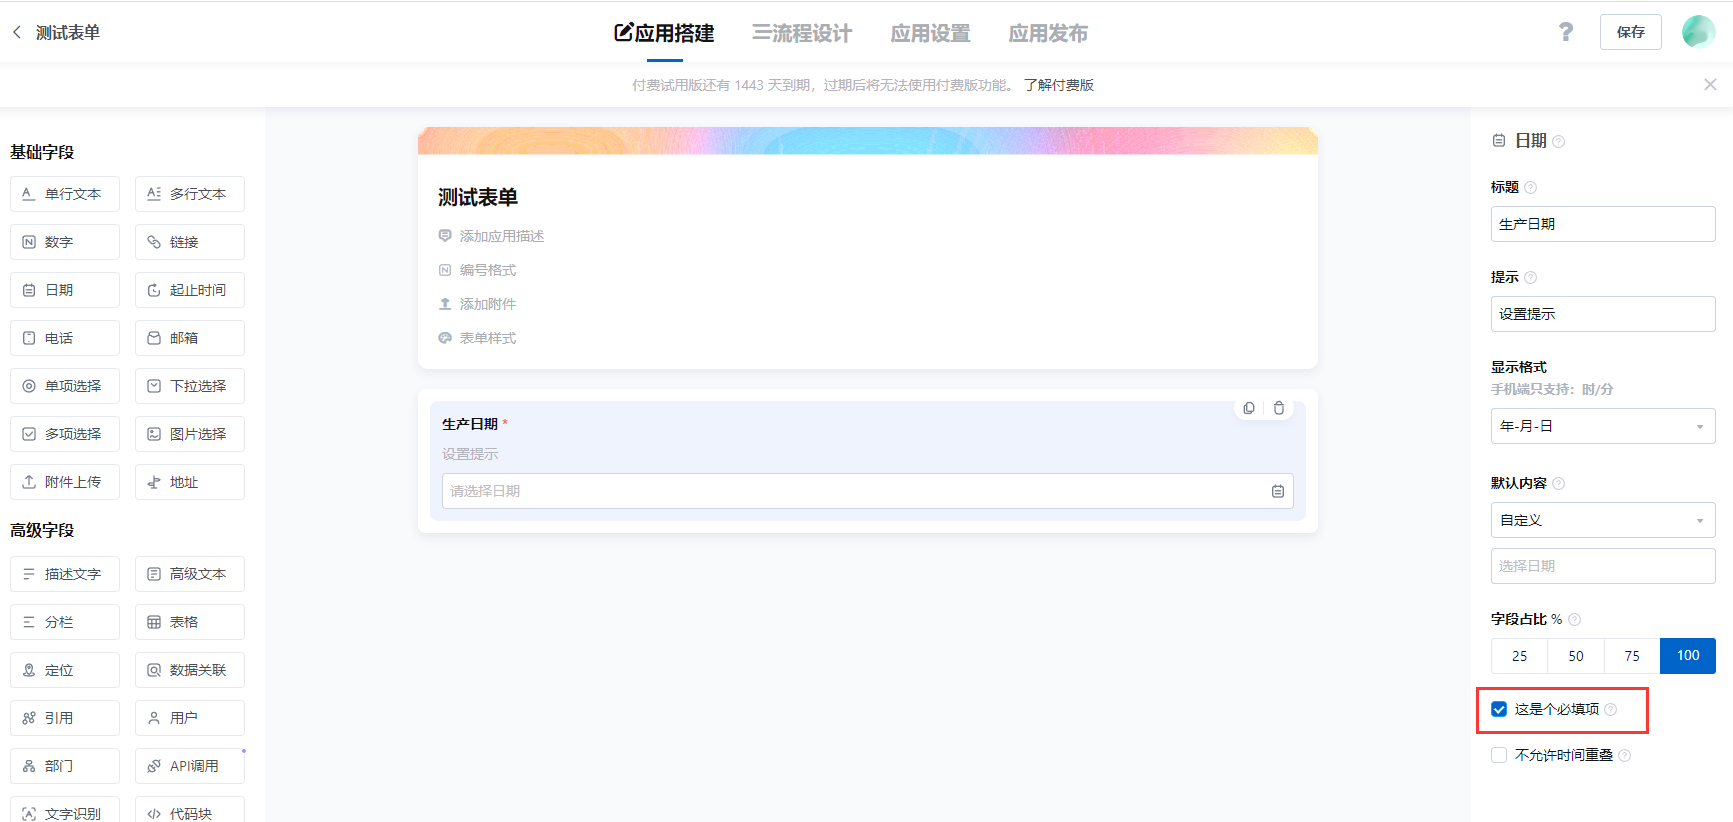Click 添加应用描述
The width and height of the screenshot is (1733, 822).
[501, 236]
